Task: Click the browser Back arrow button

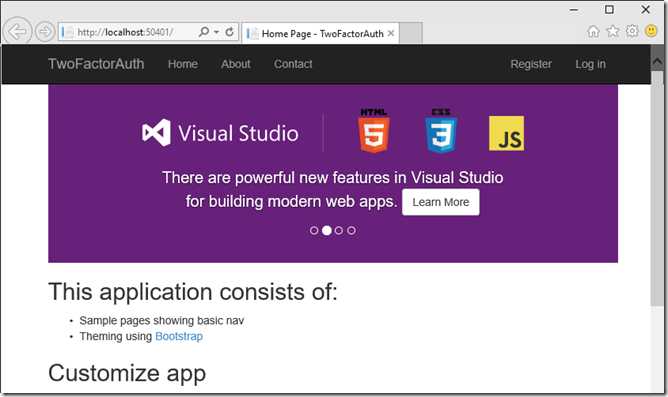Action: coord(17,31)
